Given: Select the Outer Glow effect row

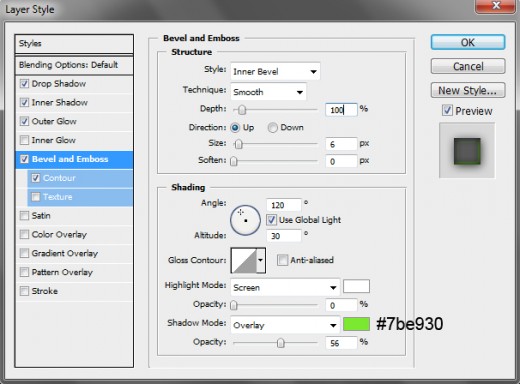Looking at the screenshot, I should pos(74,121).
